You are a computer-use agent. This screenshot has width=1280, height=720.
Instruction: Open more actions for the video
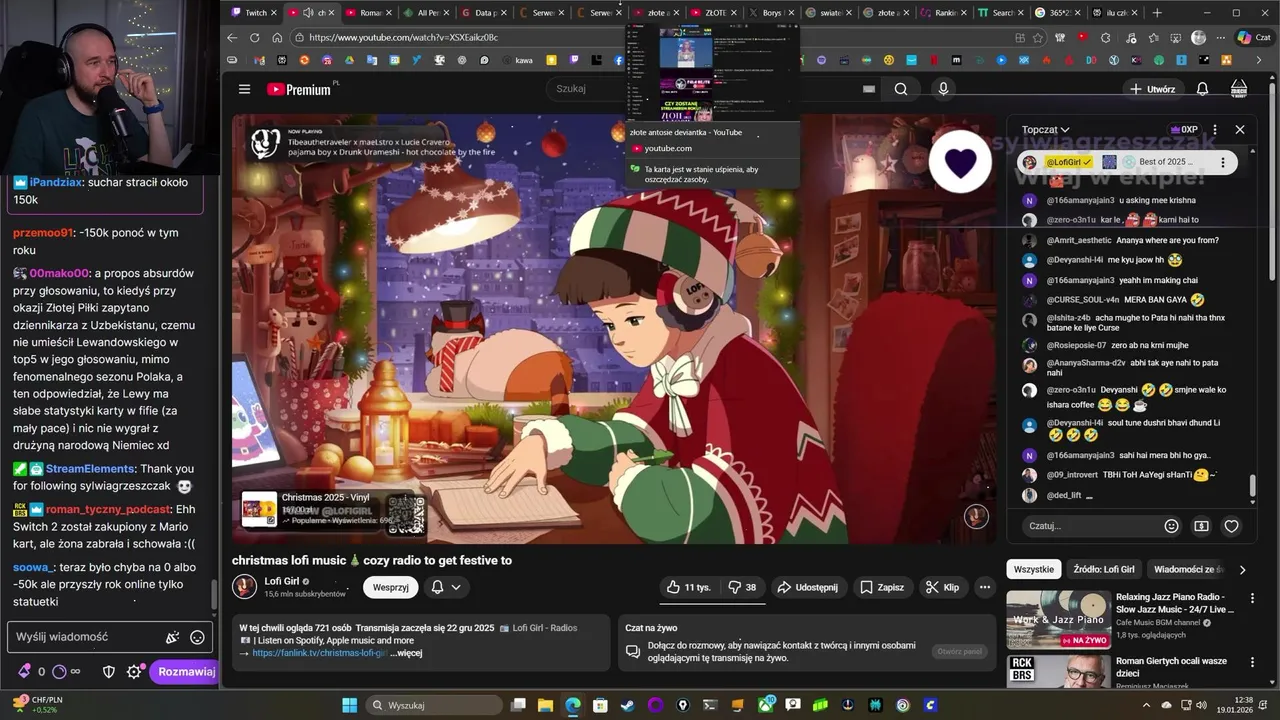[985, 587]
